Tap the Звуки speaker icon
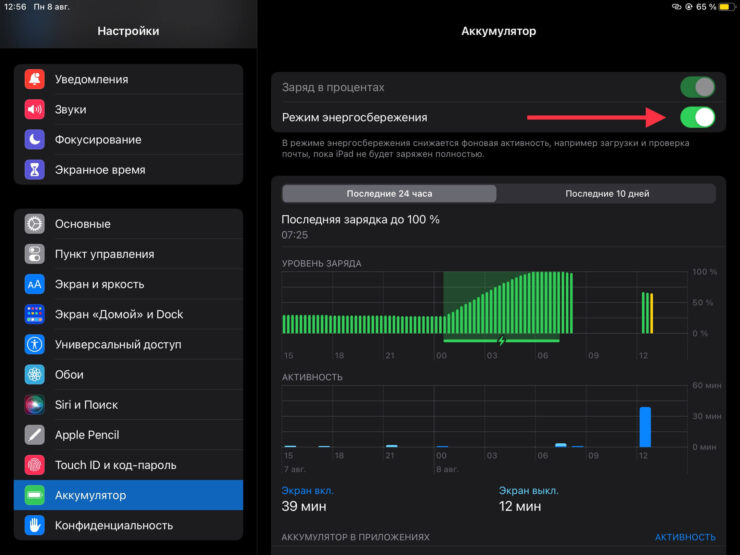 35,110
